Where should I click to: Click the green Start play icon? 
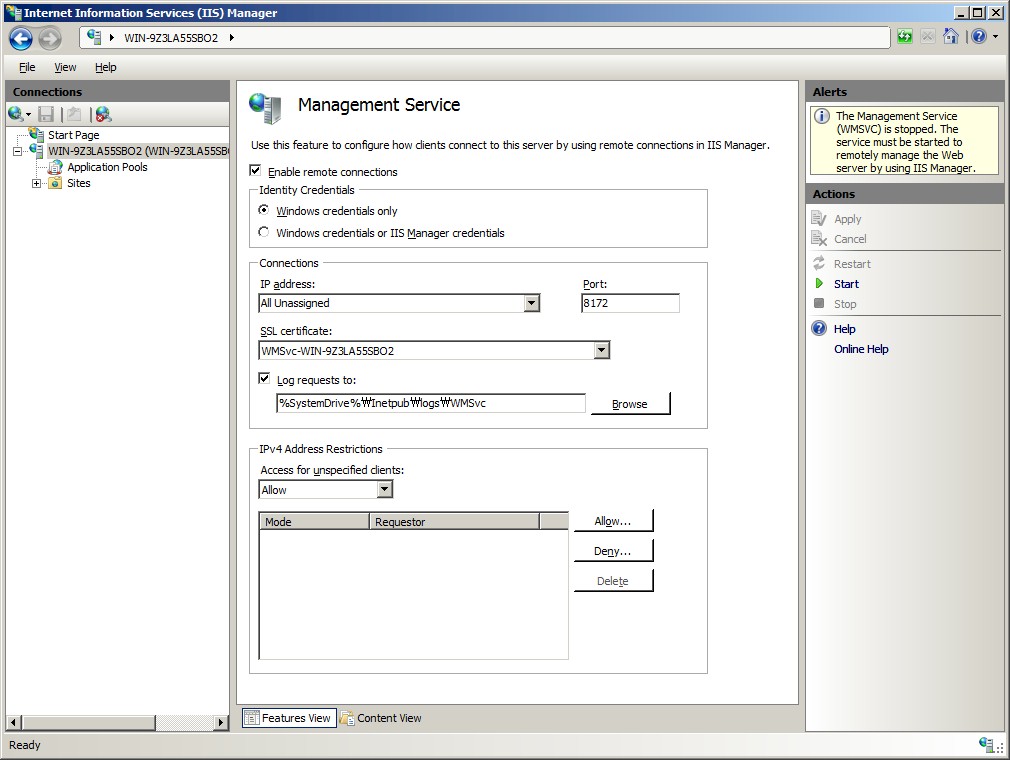819,283
